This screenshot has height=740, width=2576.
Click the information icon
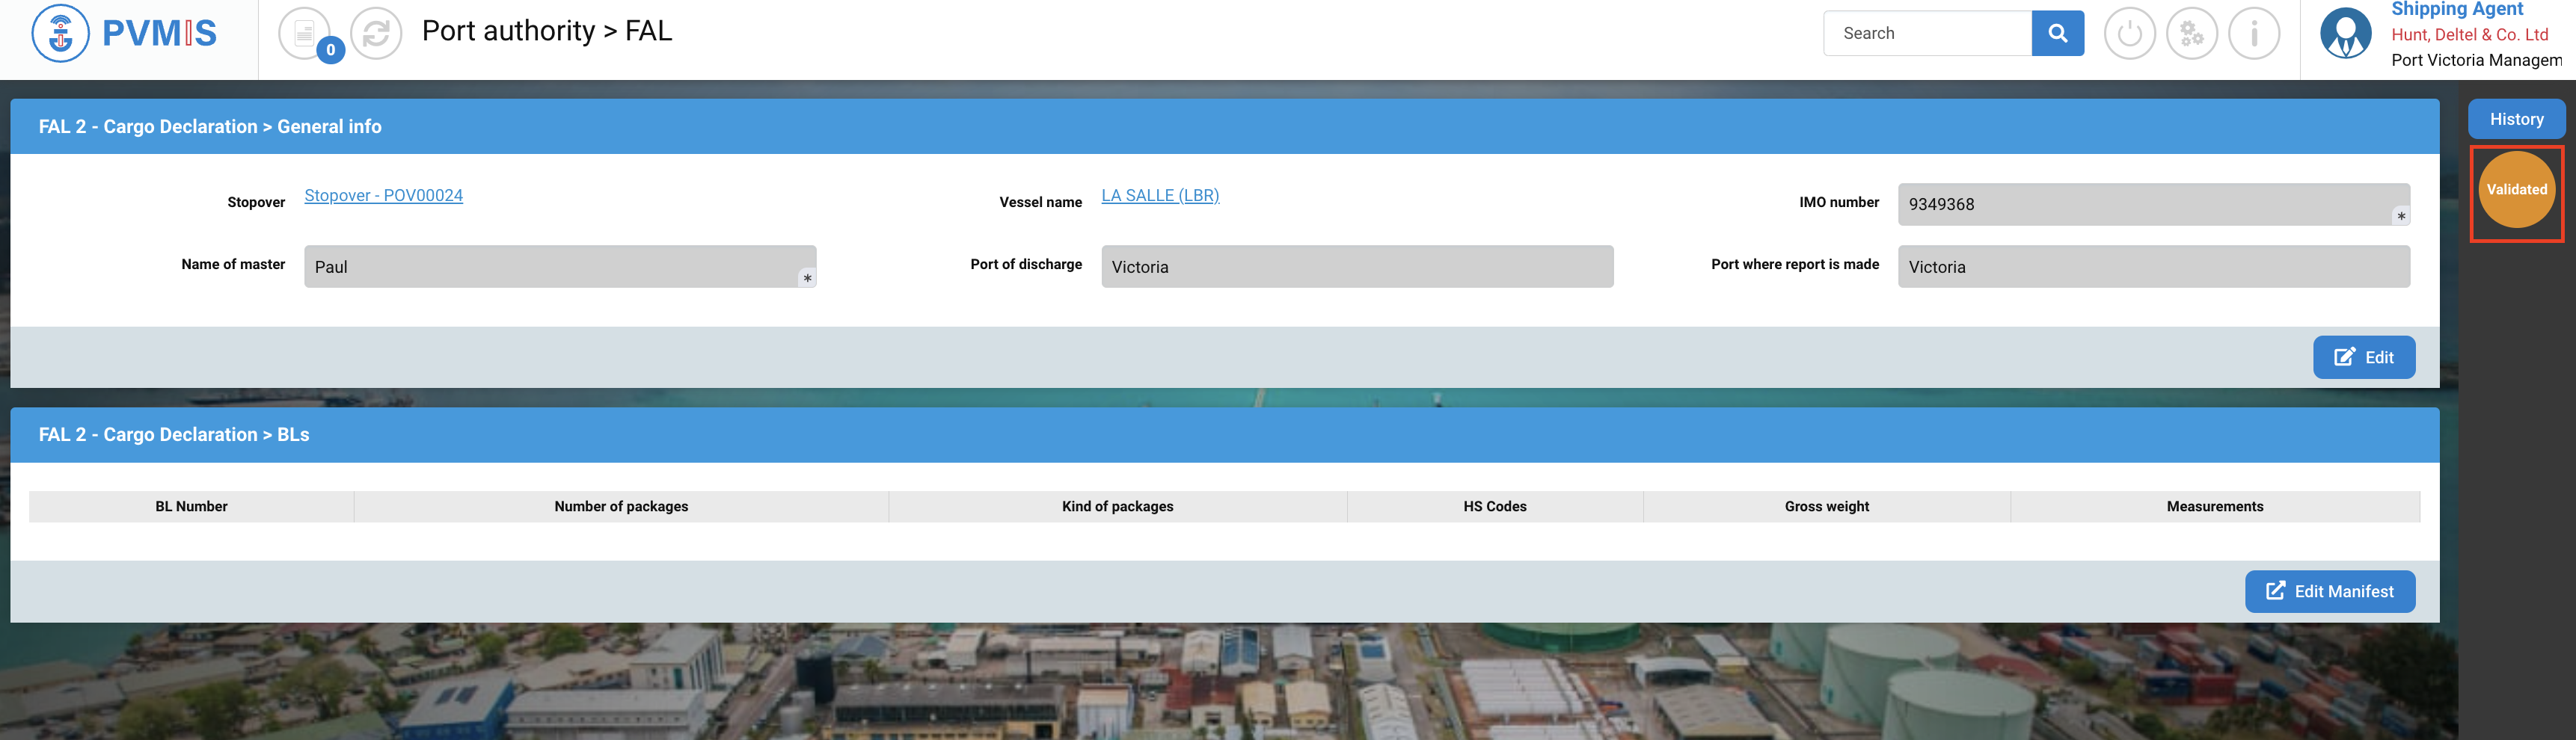(x=2254, y=33)
